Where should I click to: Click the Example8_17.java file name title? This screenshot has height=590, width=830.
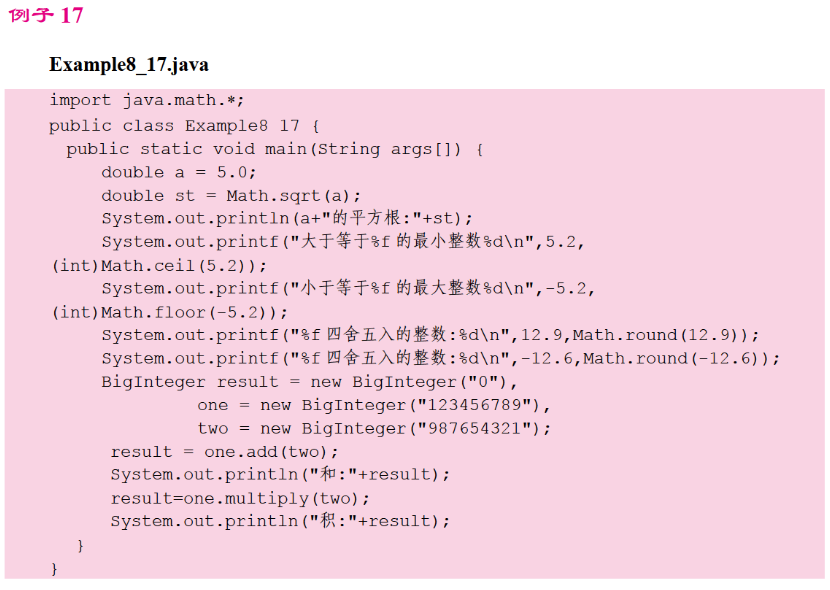tap(129, 65)
